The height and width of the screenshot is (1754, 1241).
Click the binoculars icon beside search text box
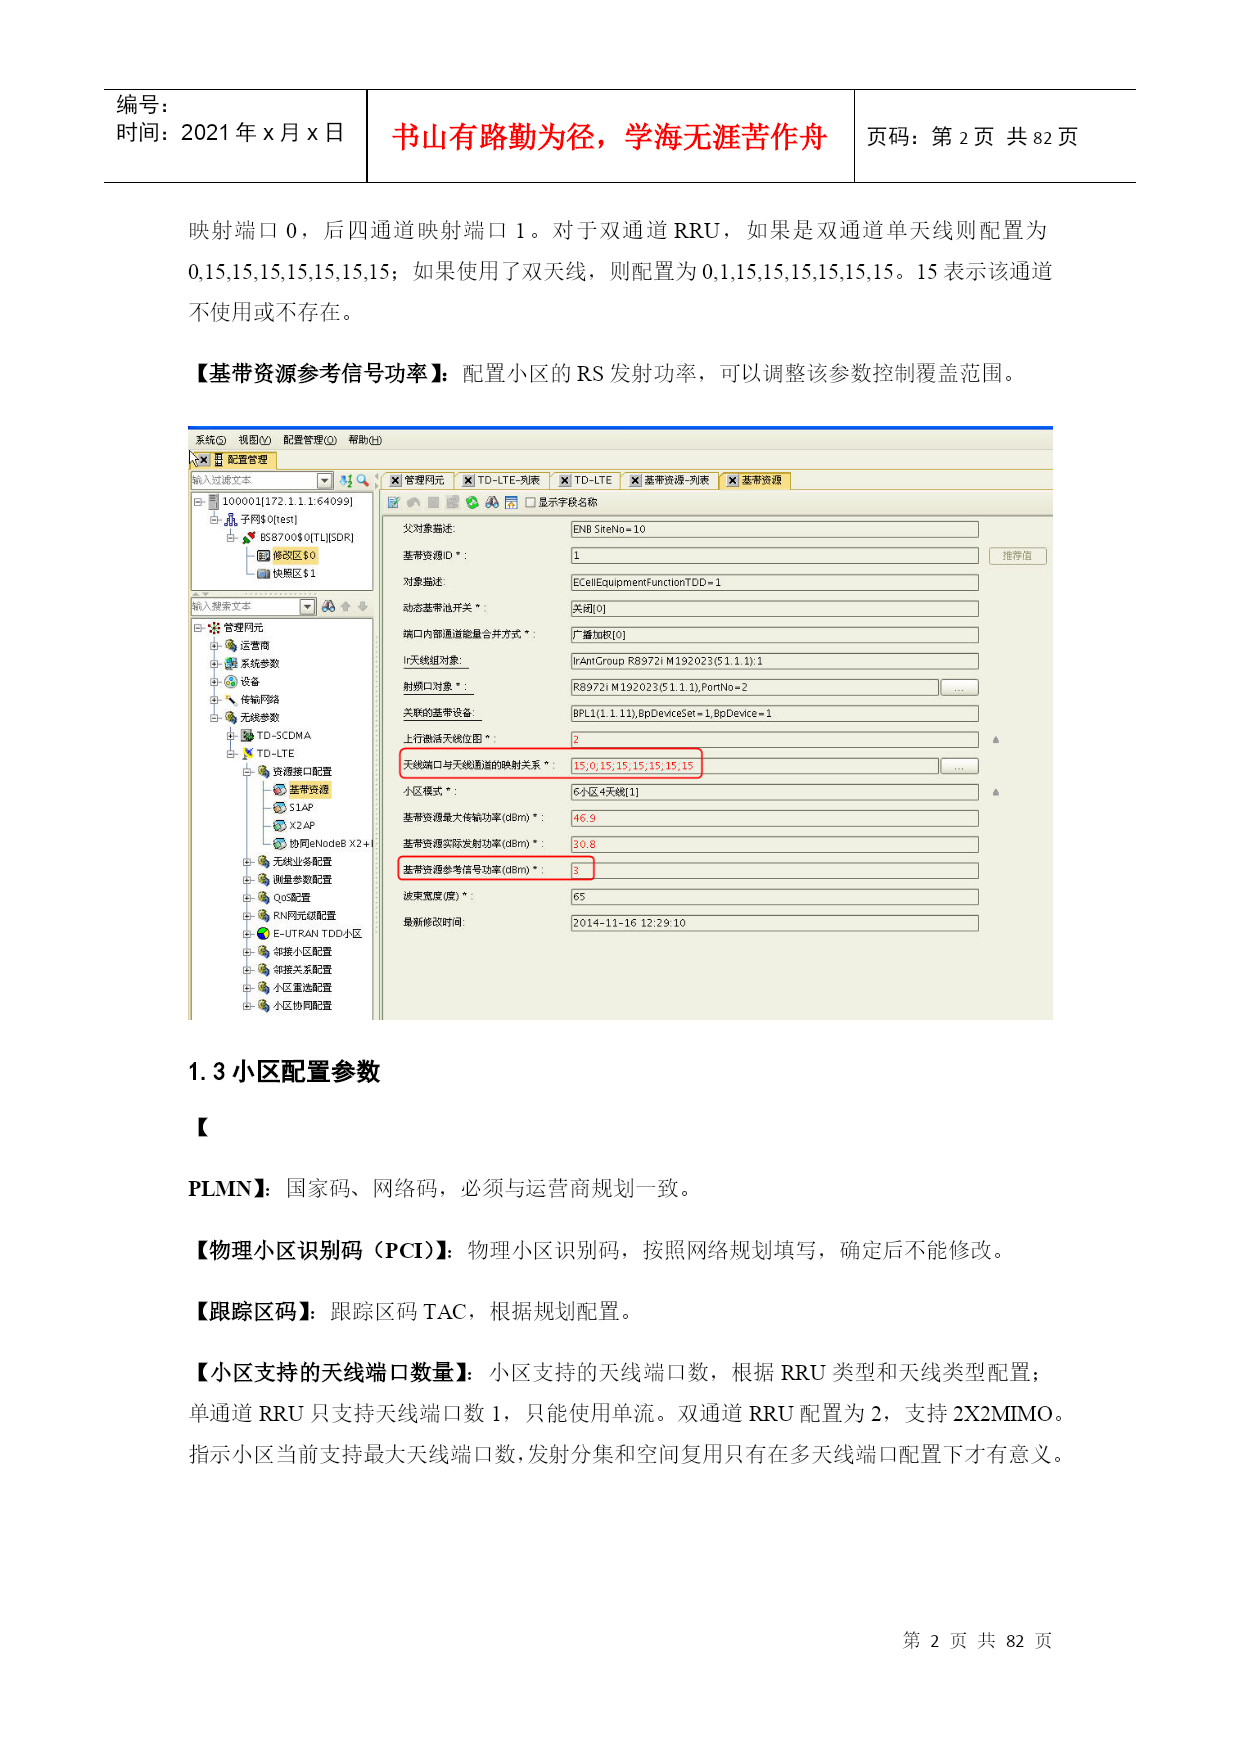[328, 607]
